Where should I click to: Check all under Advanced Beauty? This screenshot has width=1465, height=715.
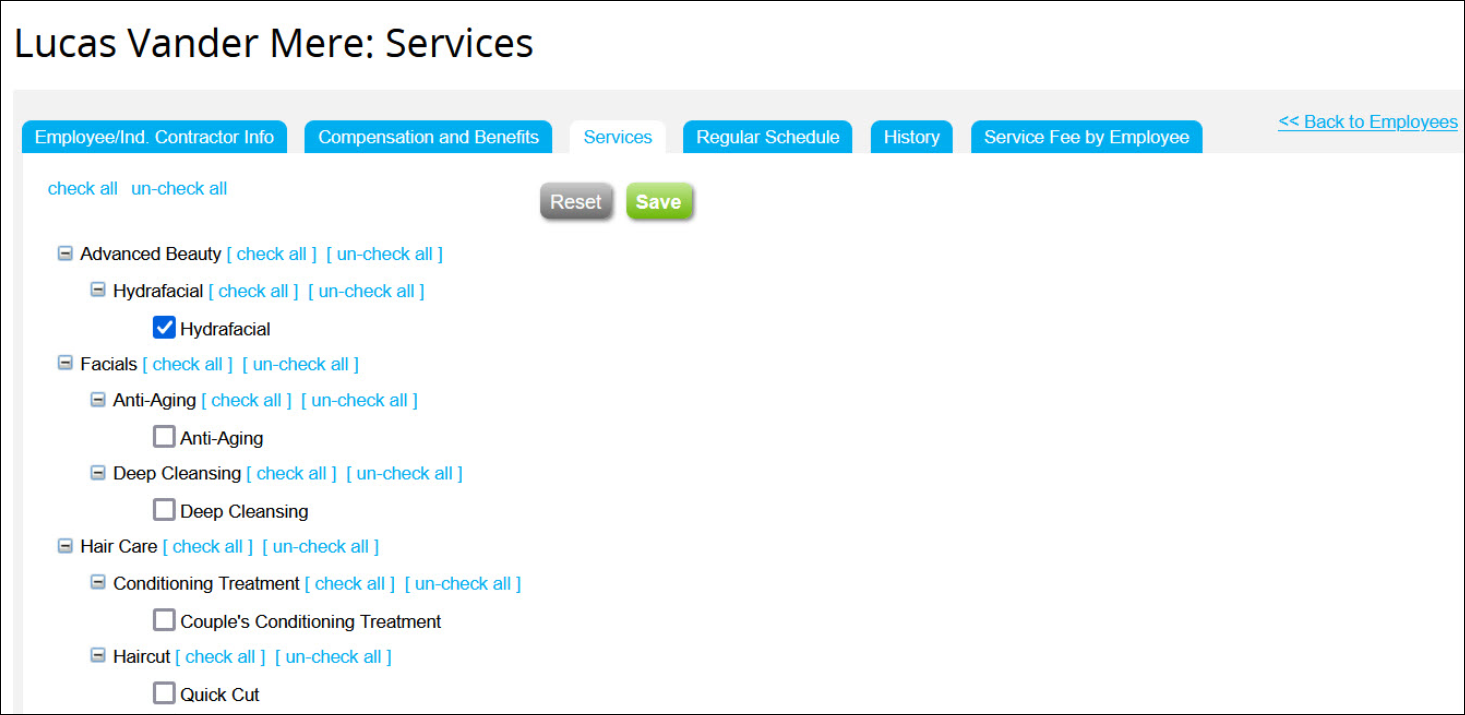[x=272, y=254]
